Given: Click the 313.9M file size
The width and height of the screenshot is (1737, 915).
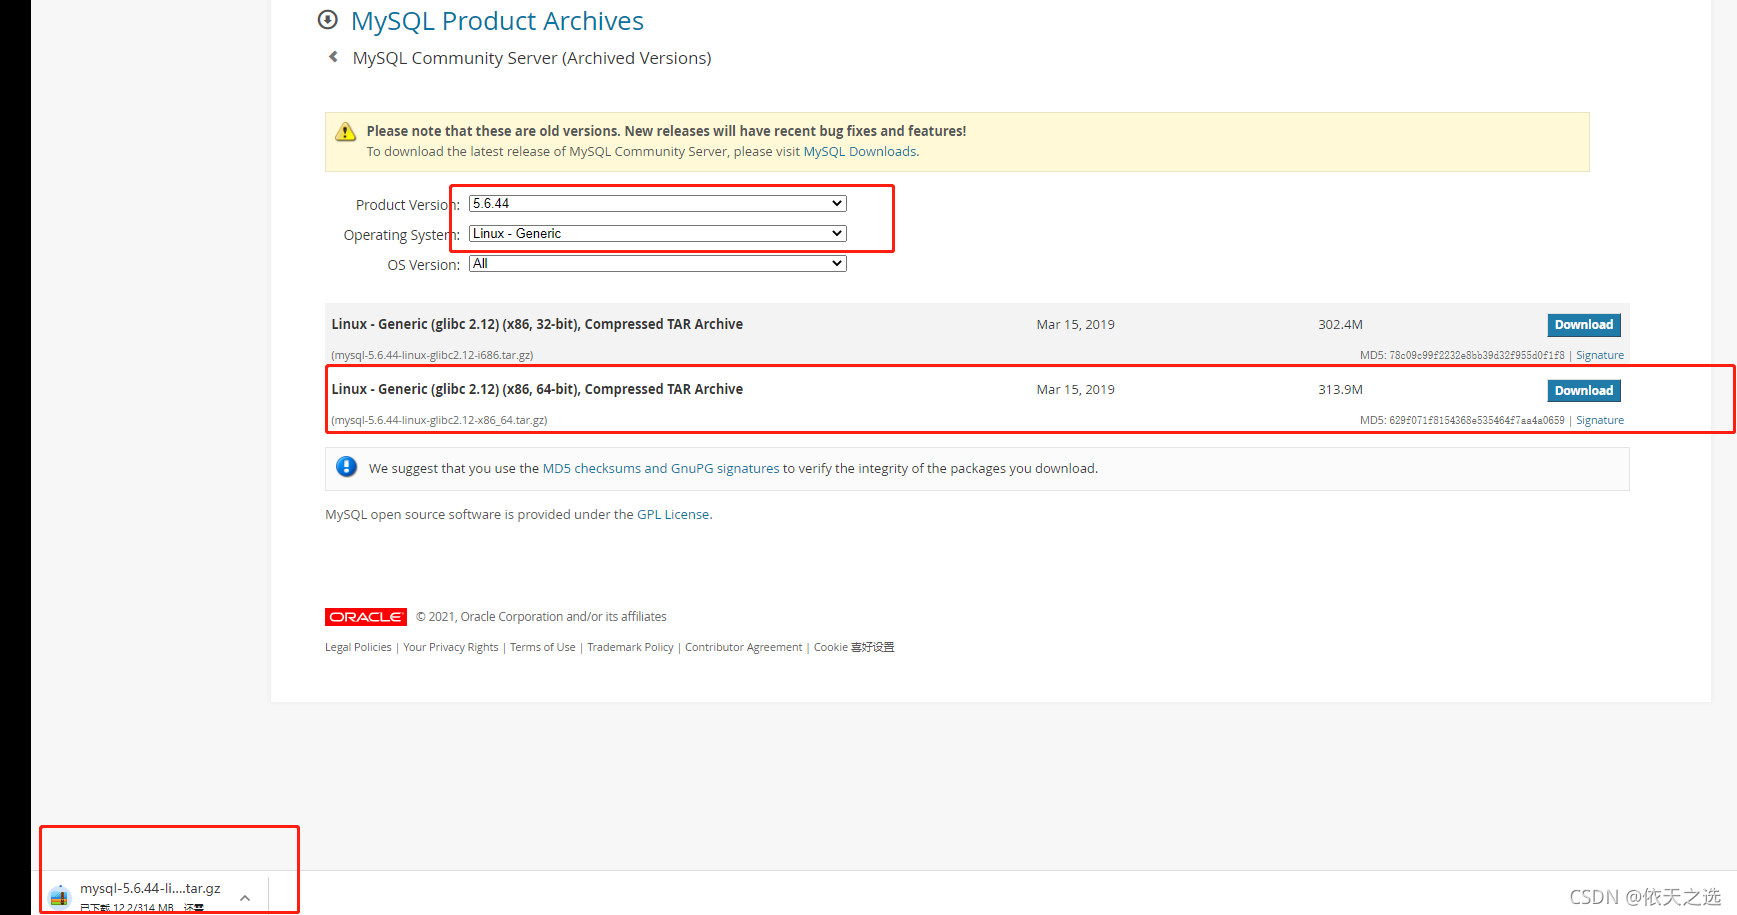Looking at the screenshot, I should [x=1340, y=389].
